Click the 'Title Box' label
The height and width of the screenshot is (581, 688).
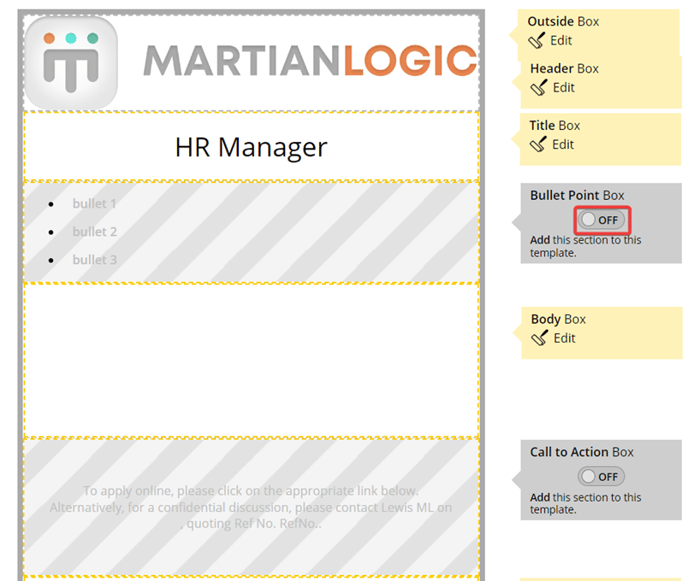point(555,126)
